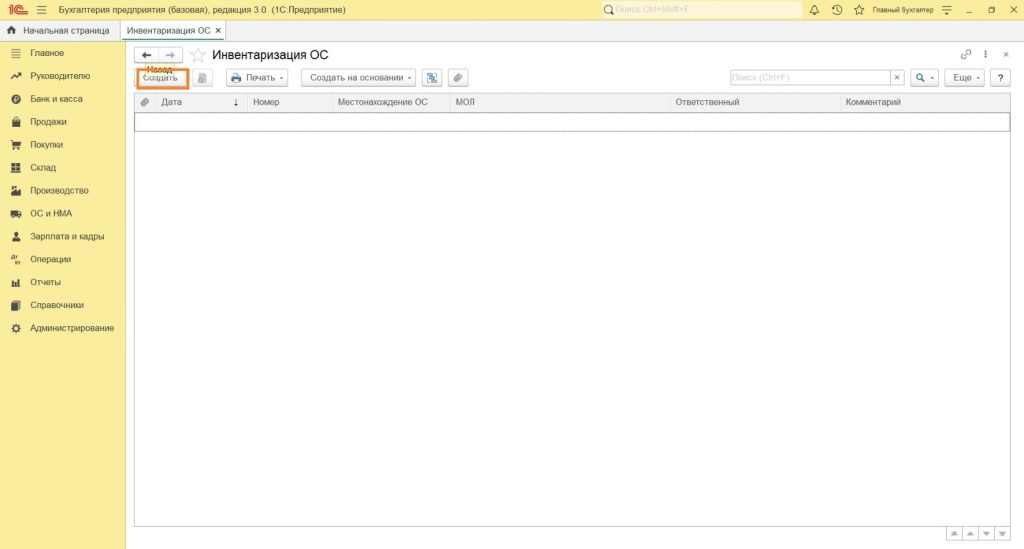Clear the list search with X button
1024x549 pixels.
pos(897,78)
